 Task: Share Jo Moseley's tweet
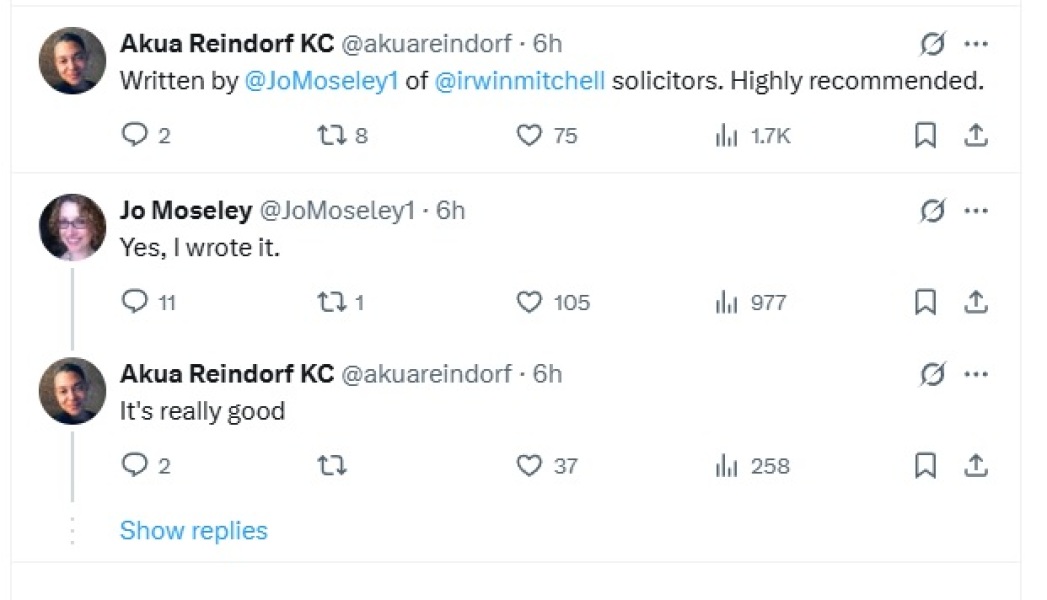pos(977,301)
